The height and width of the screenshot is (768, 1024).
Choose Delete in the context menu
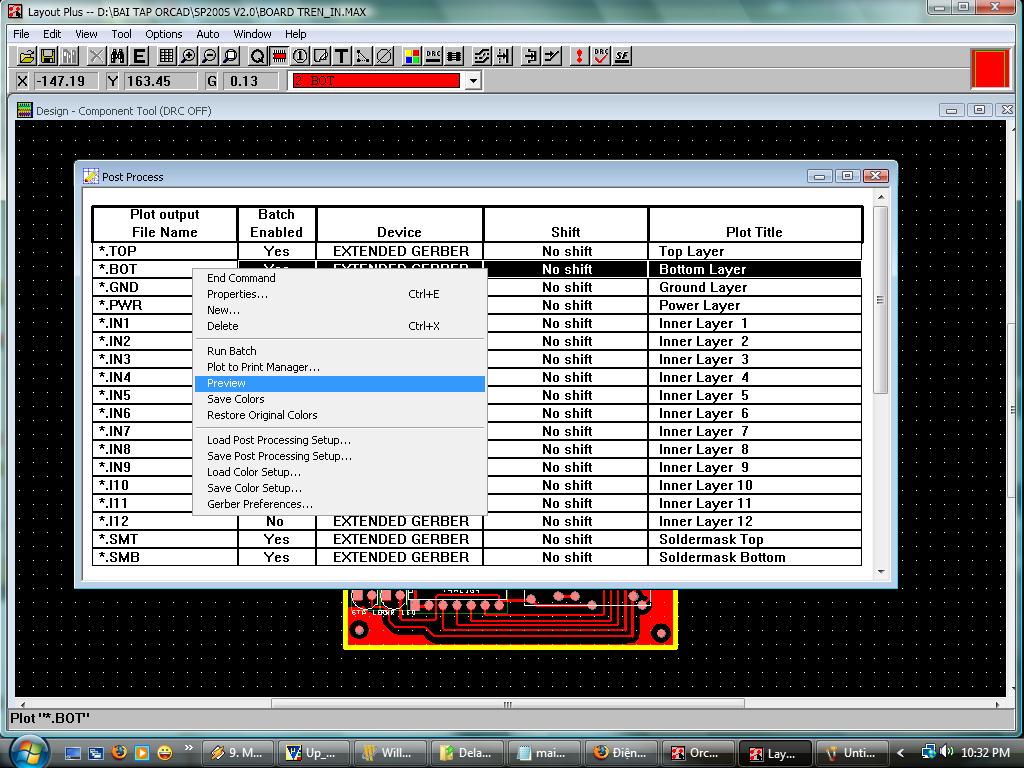[340, 326]
